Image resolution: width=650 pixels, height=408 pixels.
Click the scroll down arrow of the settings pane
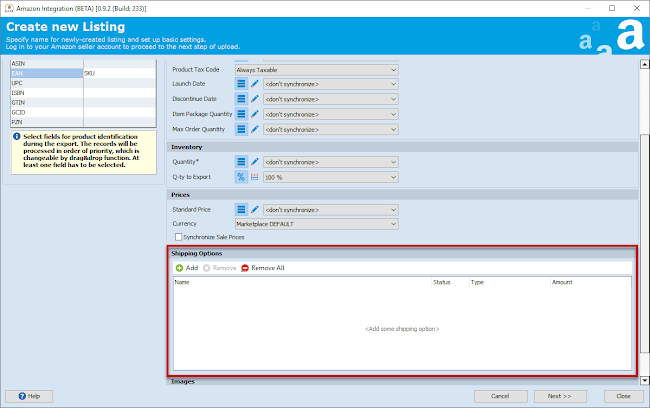point(645,380)
